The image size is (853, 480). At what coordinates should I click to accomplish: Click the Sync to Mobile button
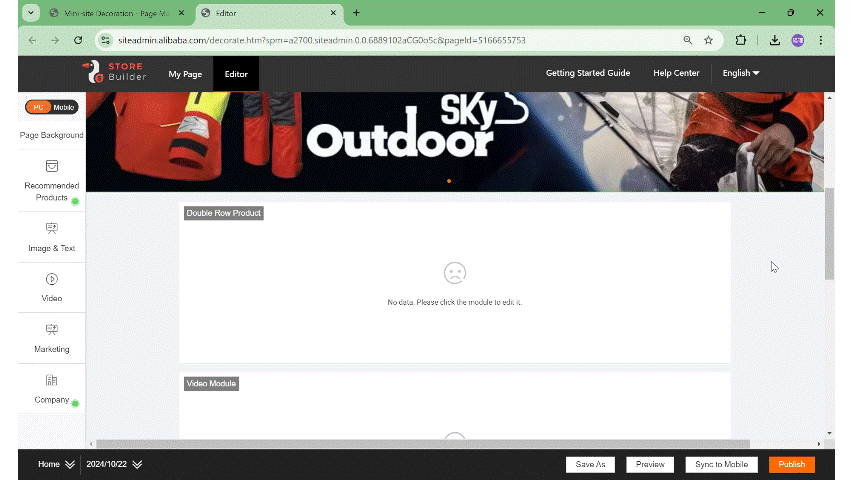tap(721, 464)
